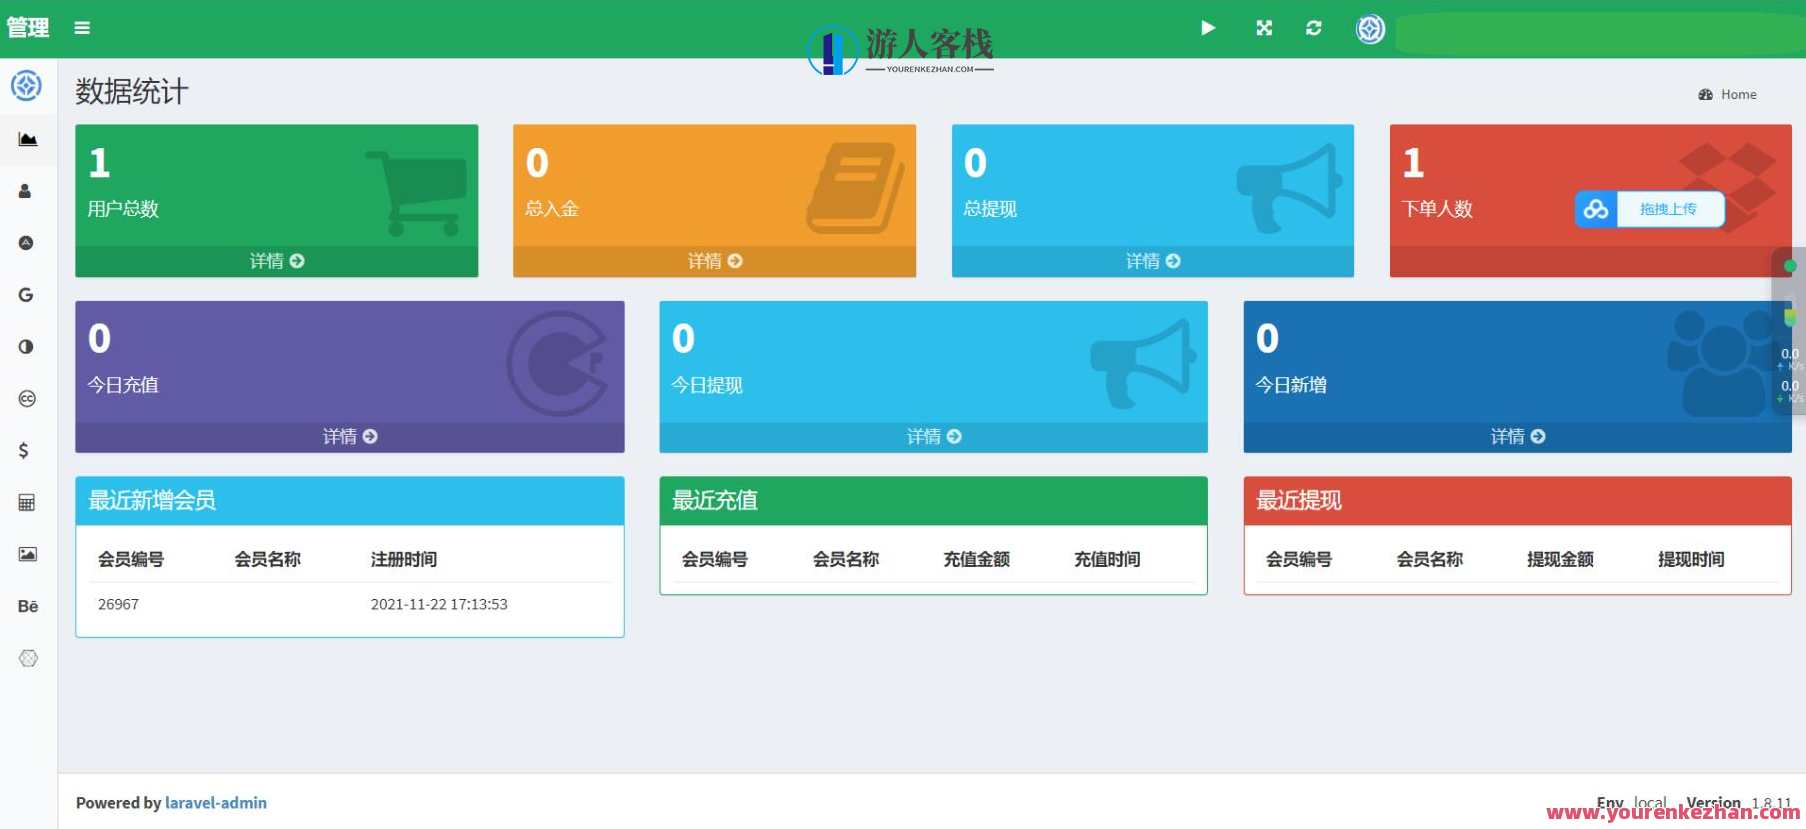Enter fullscreen with the expand arrows icon
The width and height of the screenshot is (1806, 829).
coord(1264,28)
